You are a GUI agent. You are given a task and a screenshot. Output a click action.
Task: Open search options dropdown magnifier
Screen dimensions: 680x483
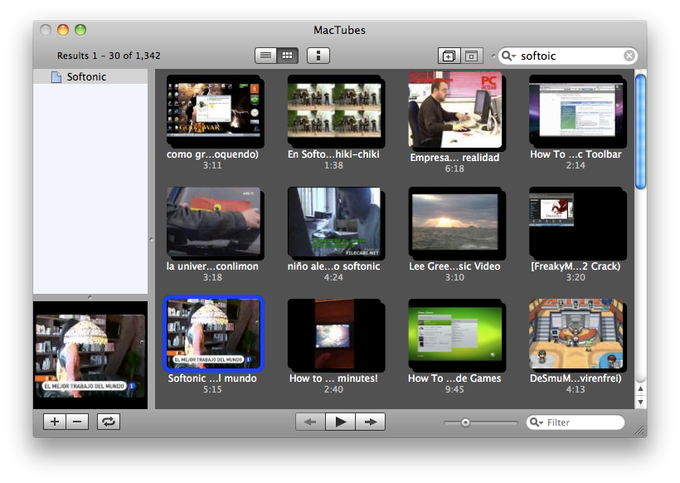click(508, 56)
